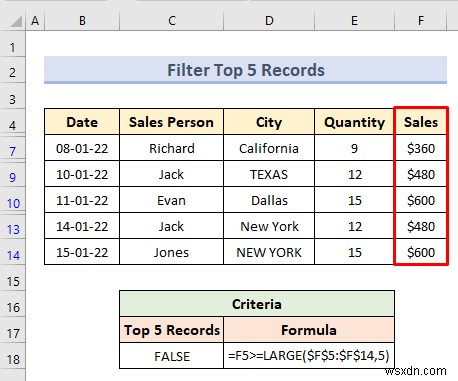Select the NEW YORK cell for Jones
Image resolution: width=458 pixels, height=381 pixels.
tap(269, 252)
